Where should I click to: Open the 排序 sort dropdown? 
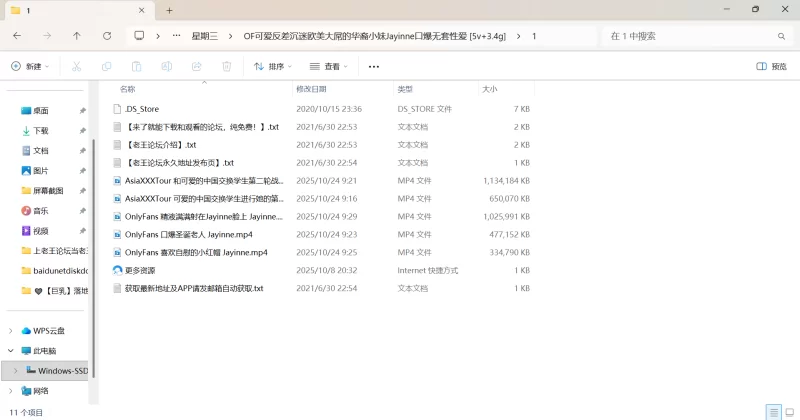click(x=273, y=66)
